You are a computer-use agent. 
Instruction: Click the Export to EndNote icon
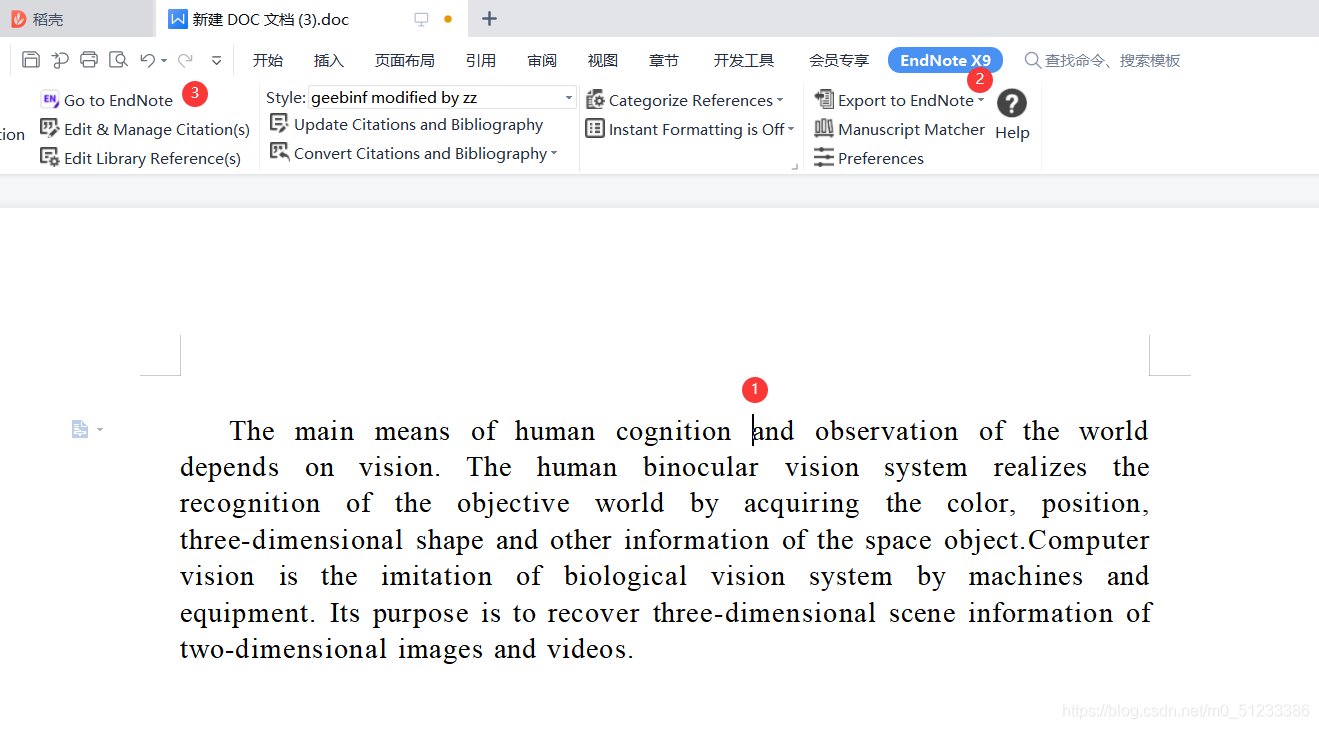tap(824, 99)
